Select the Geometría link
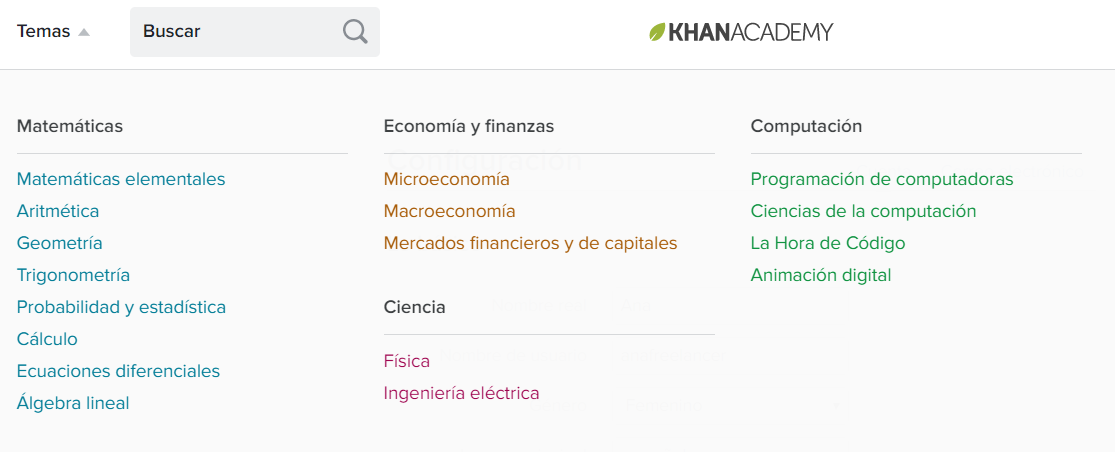Screen dimensions: 1115x452 60,243
